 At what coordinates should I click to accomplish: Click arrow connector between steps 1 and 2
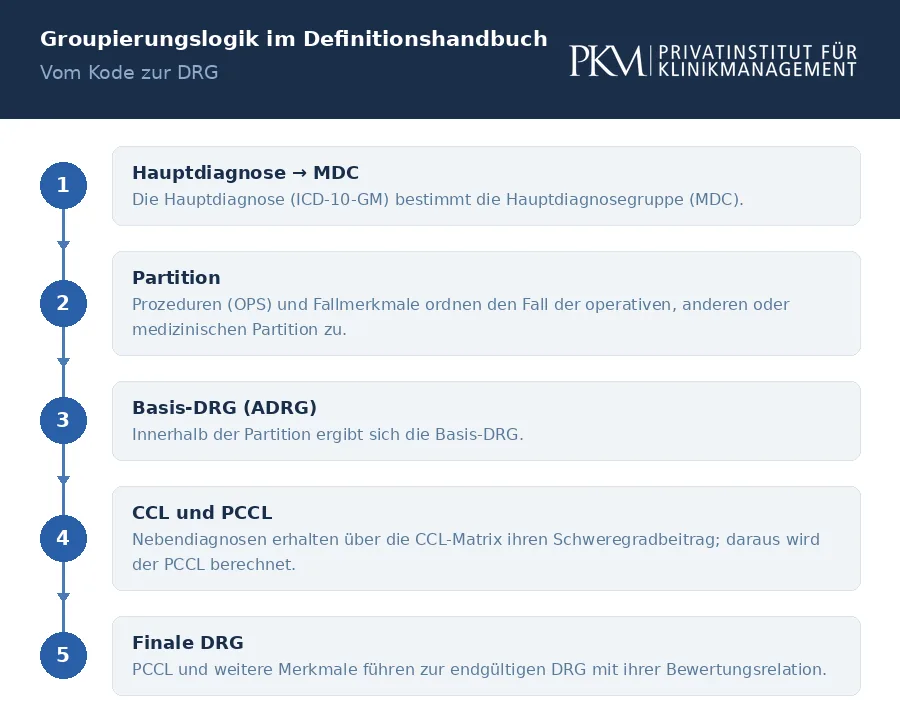point(63,245)
